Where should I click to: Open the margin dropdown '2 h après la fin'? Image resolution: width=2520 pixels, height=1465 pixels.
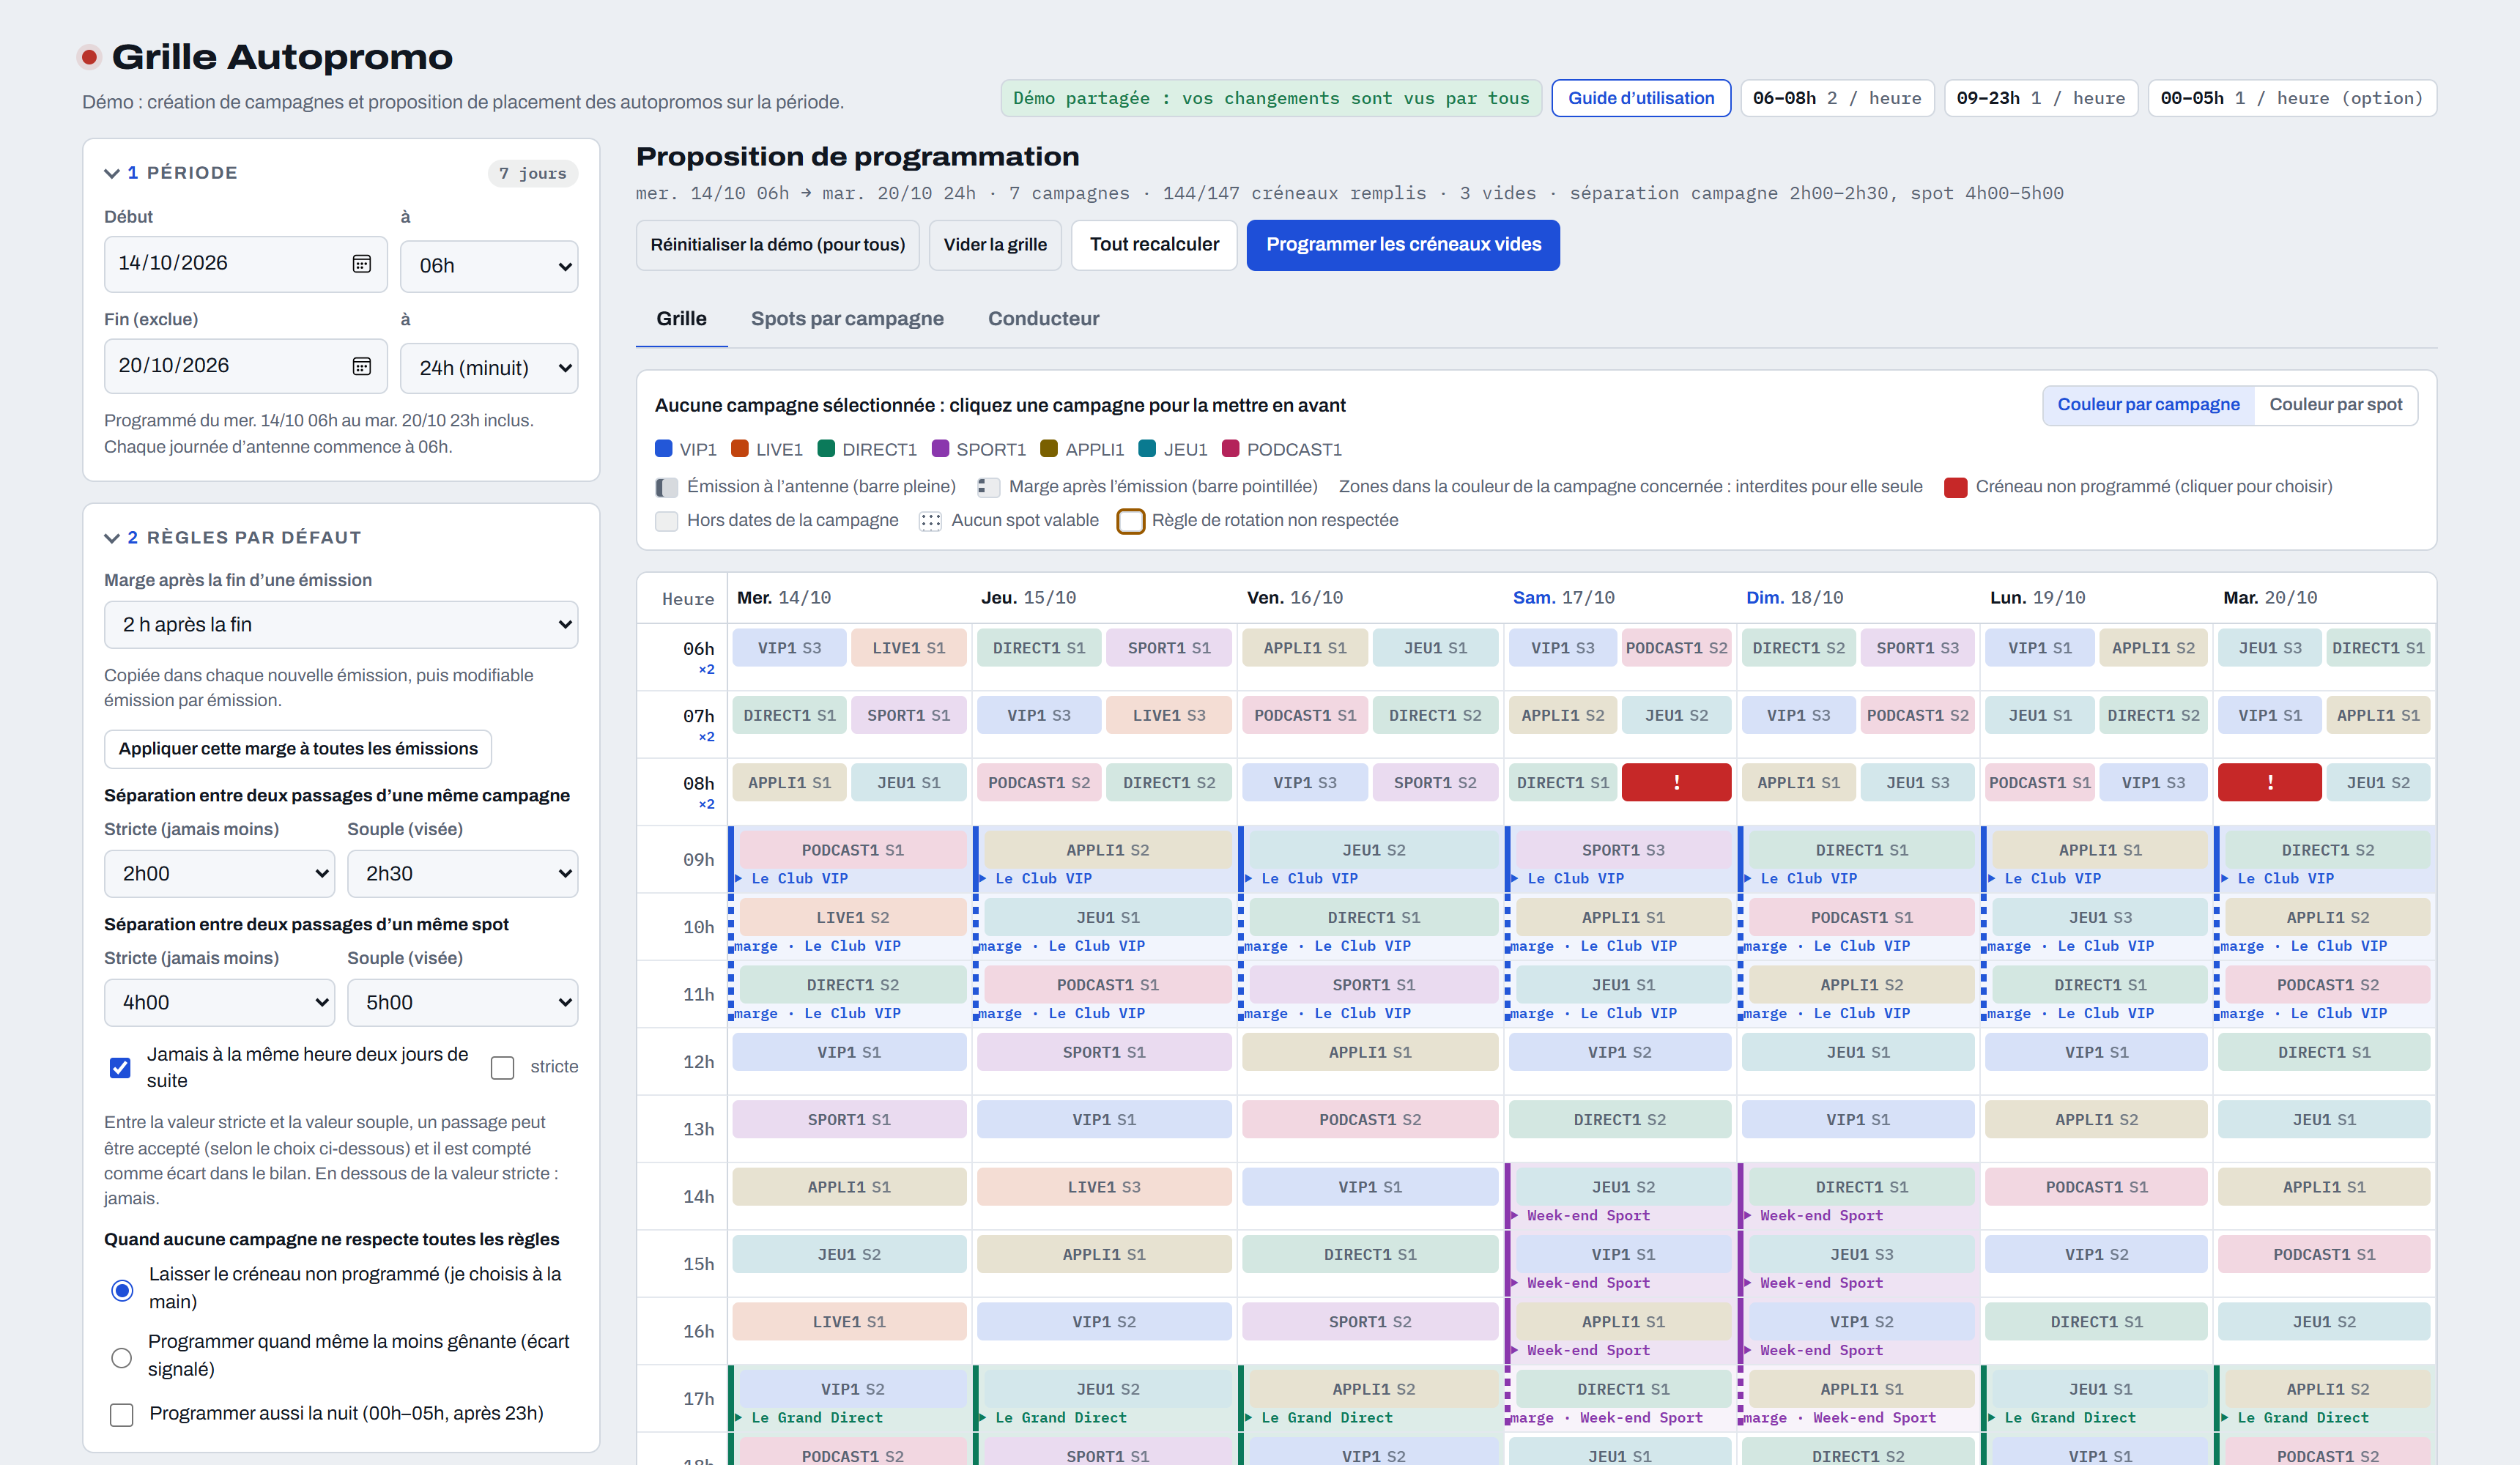click(341, 624)
